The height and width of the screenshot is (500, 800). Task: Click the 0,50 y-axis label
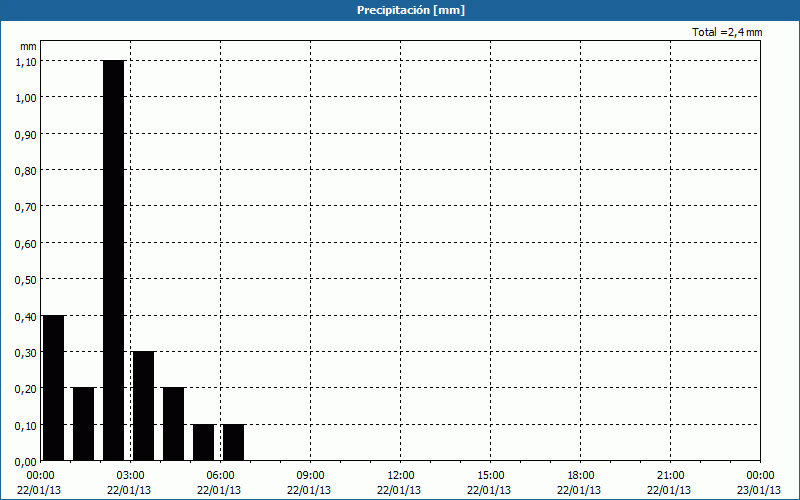tap(26, 280)
